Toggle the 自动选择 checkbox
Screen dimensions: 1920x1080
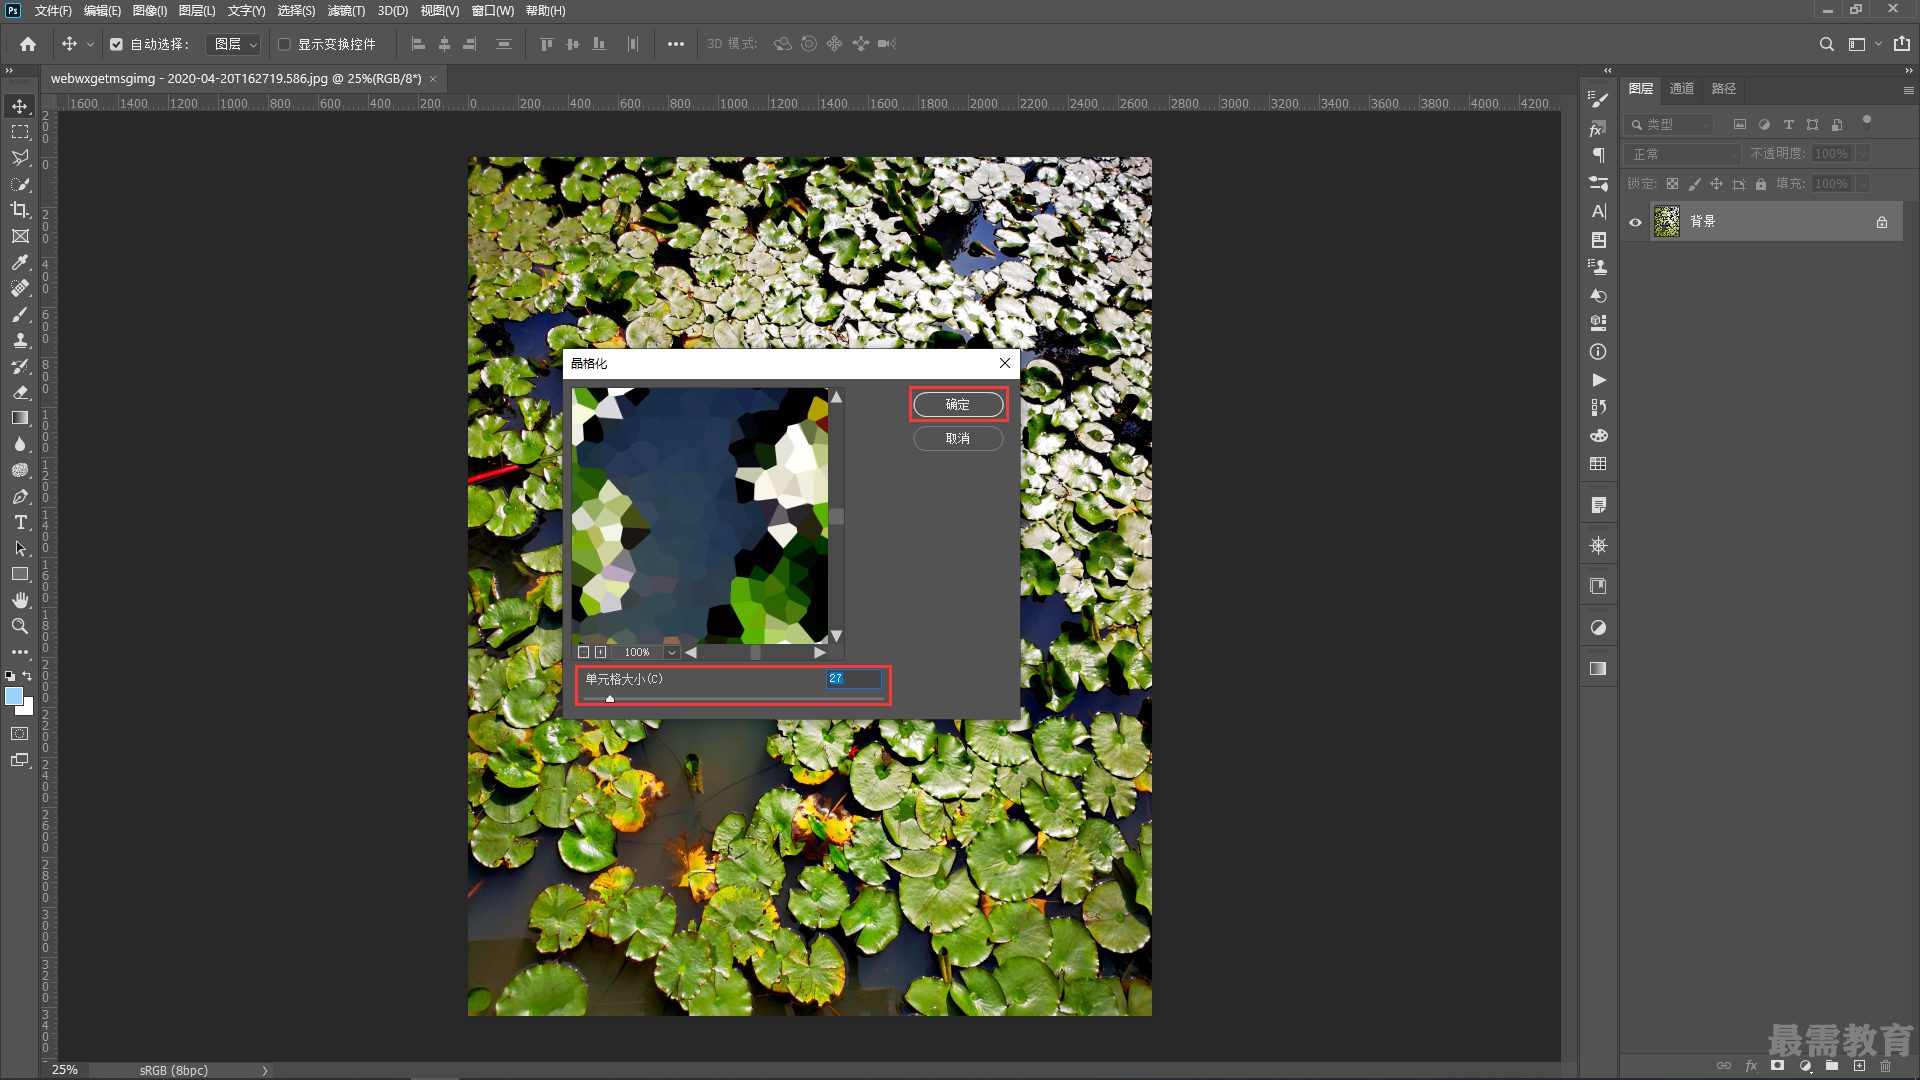[116, 44]
